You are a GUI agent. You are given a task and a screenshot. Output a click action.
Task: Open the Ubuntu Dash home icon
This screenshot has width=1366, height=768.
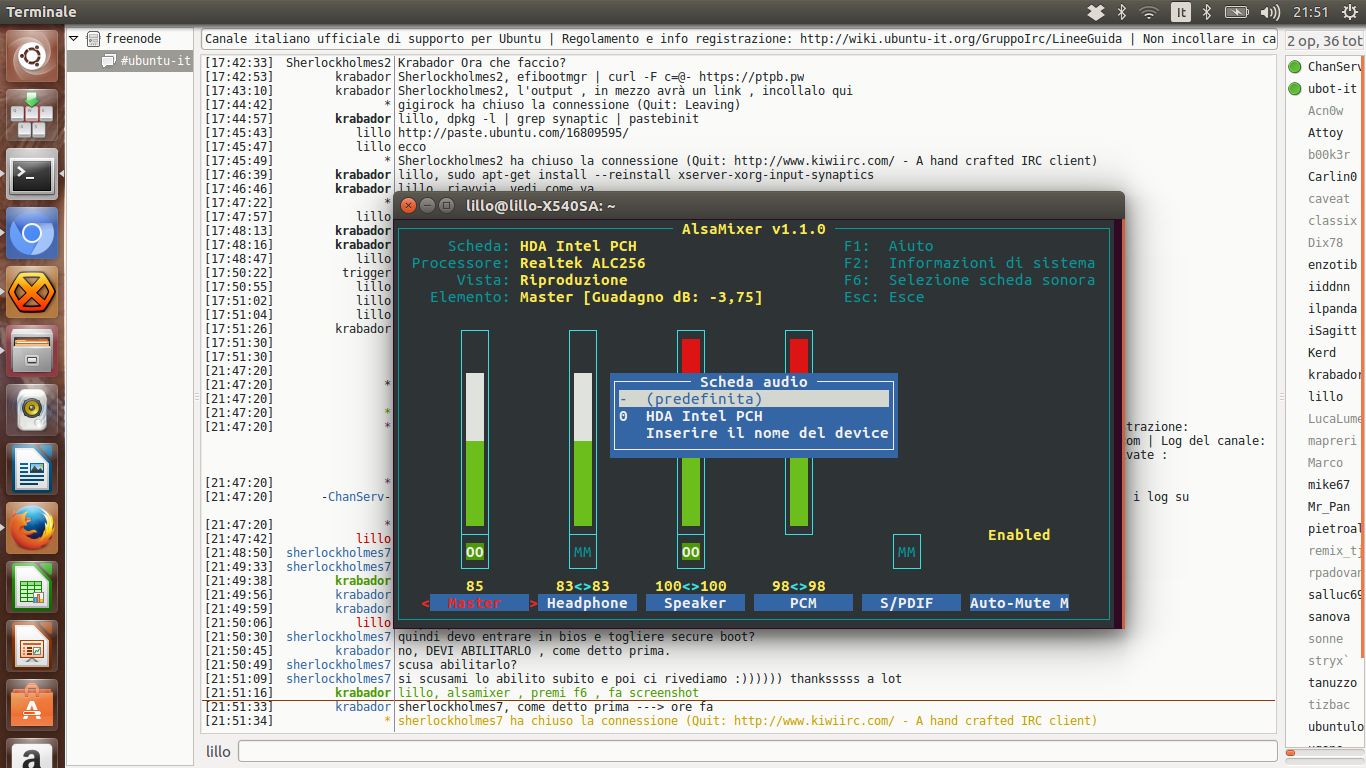32,57
